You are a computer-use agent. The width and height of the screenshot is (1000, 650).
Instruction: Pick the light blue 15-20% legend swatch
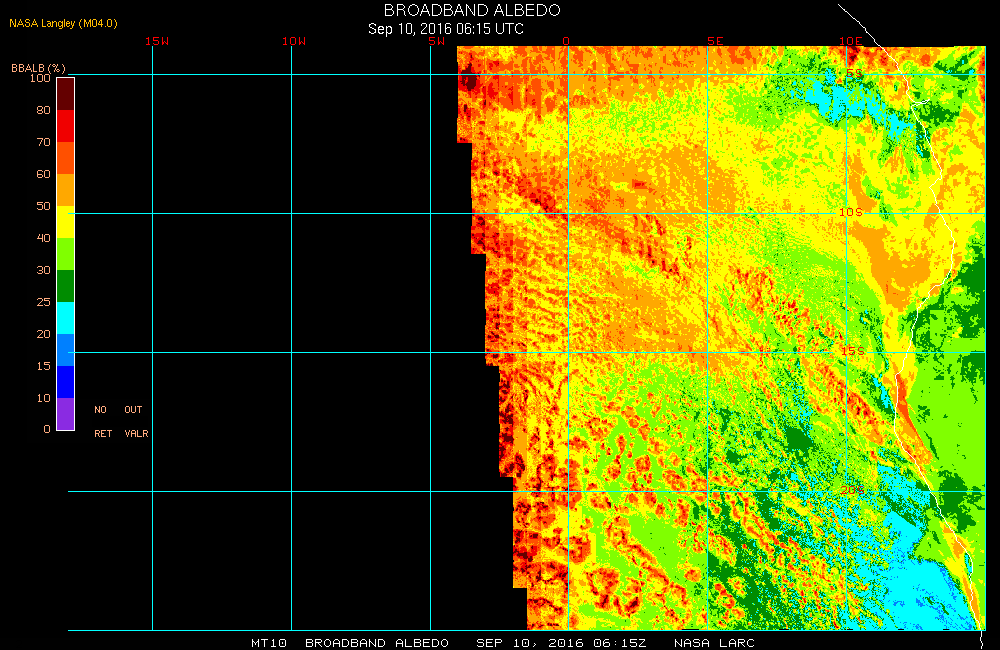tap(66, 350)
